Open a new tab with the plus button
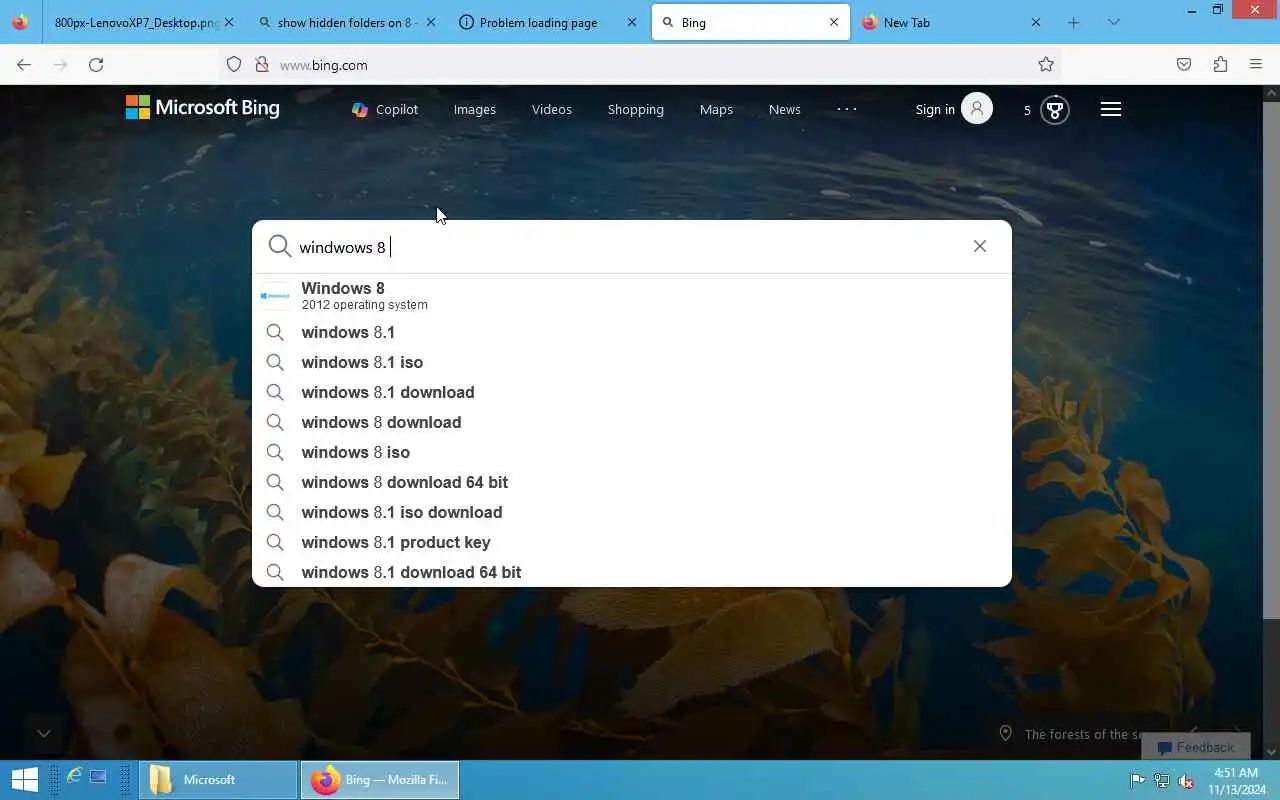The width and height of the screenshot is (1280, 800). coord(1074,22)
